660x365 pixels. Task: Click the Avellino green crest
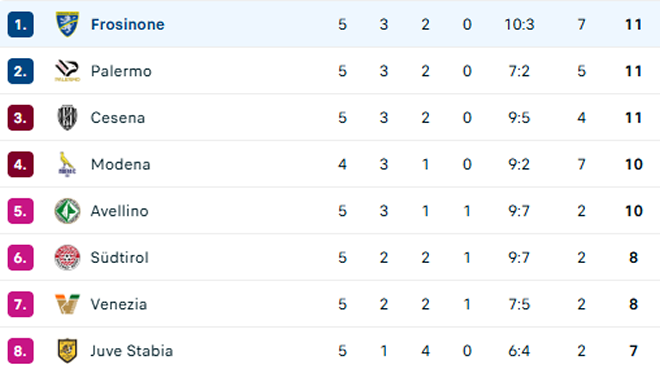67,211
